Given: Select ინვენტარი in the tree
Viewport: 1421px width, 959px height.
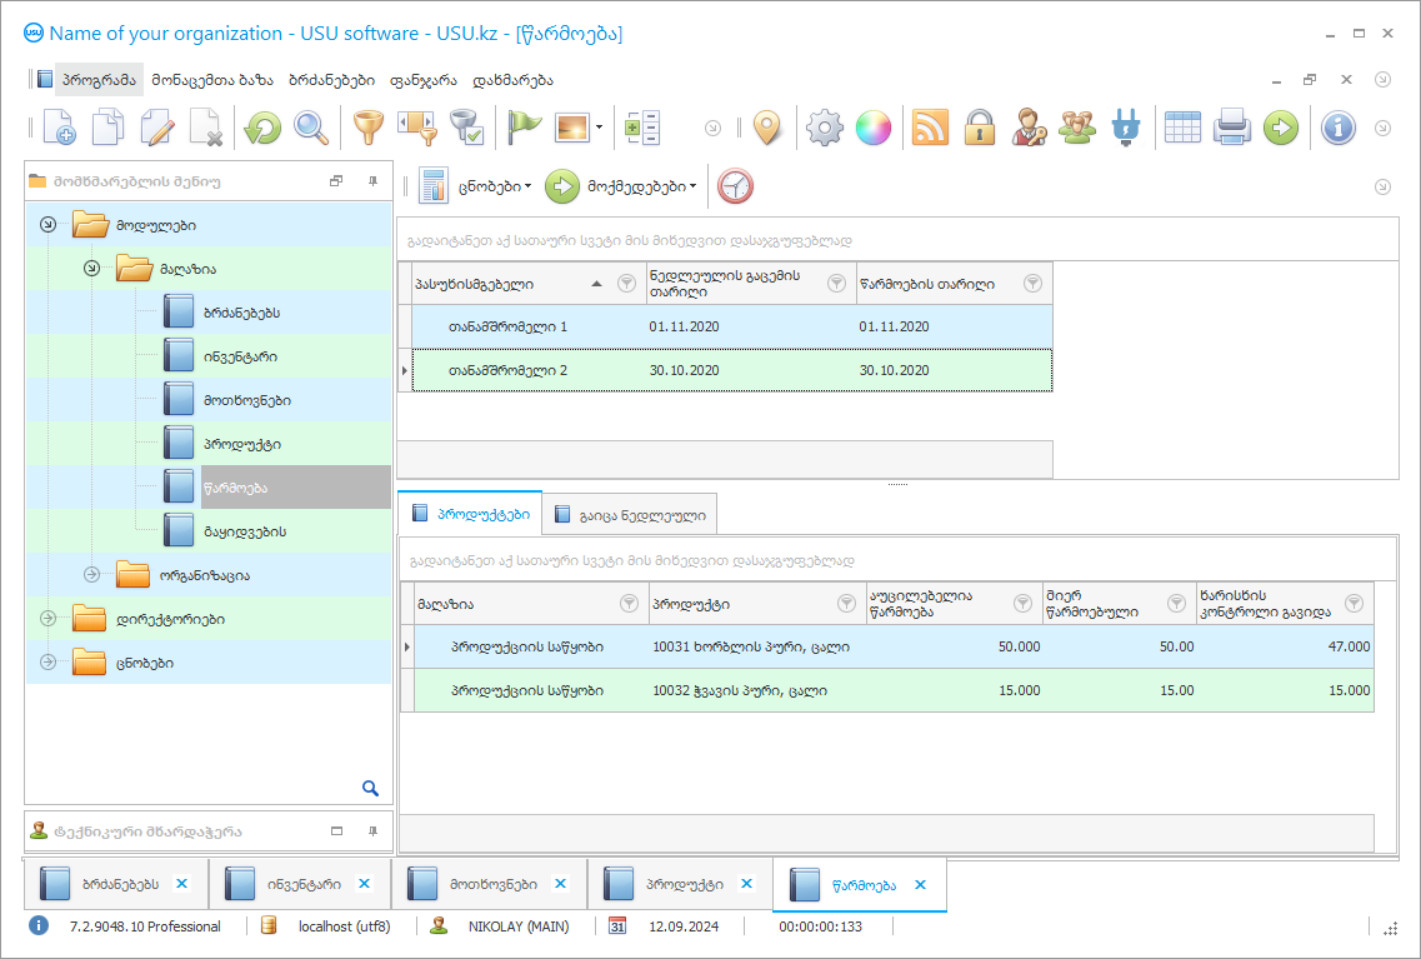Looking at the screenshot, I should coord(240,357).
